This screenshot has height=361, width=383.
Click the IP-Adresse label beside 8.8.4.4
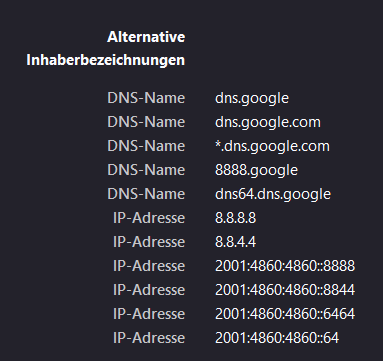pos(149,242)
